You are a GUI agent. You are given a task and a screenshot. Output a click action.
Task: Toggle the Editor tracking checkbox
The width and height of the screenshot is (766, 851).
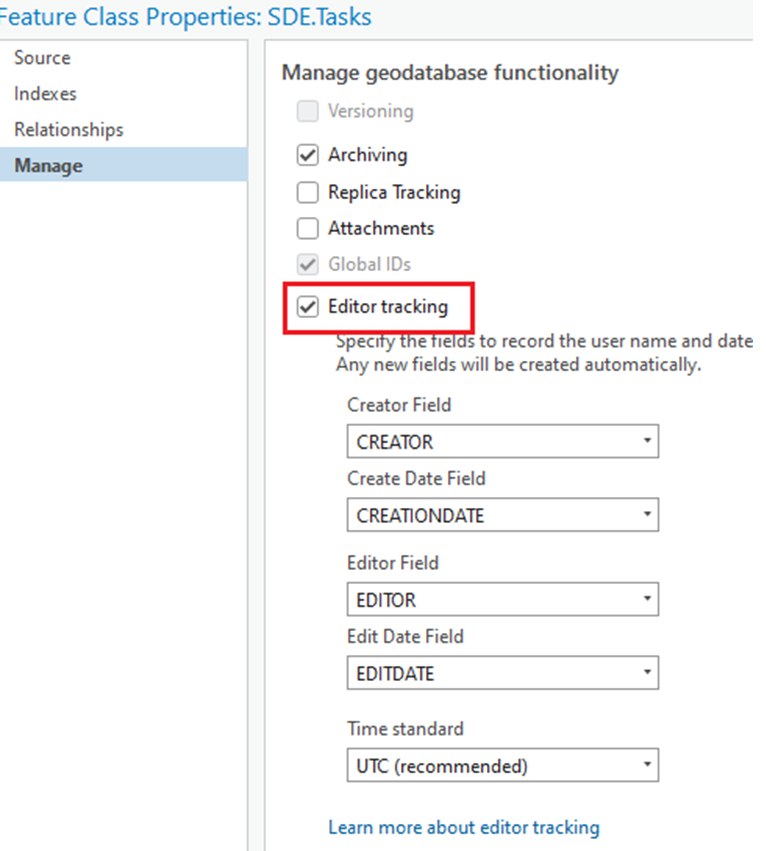[307, 307]
